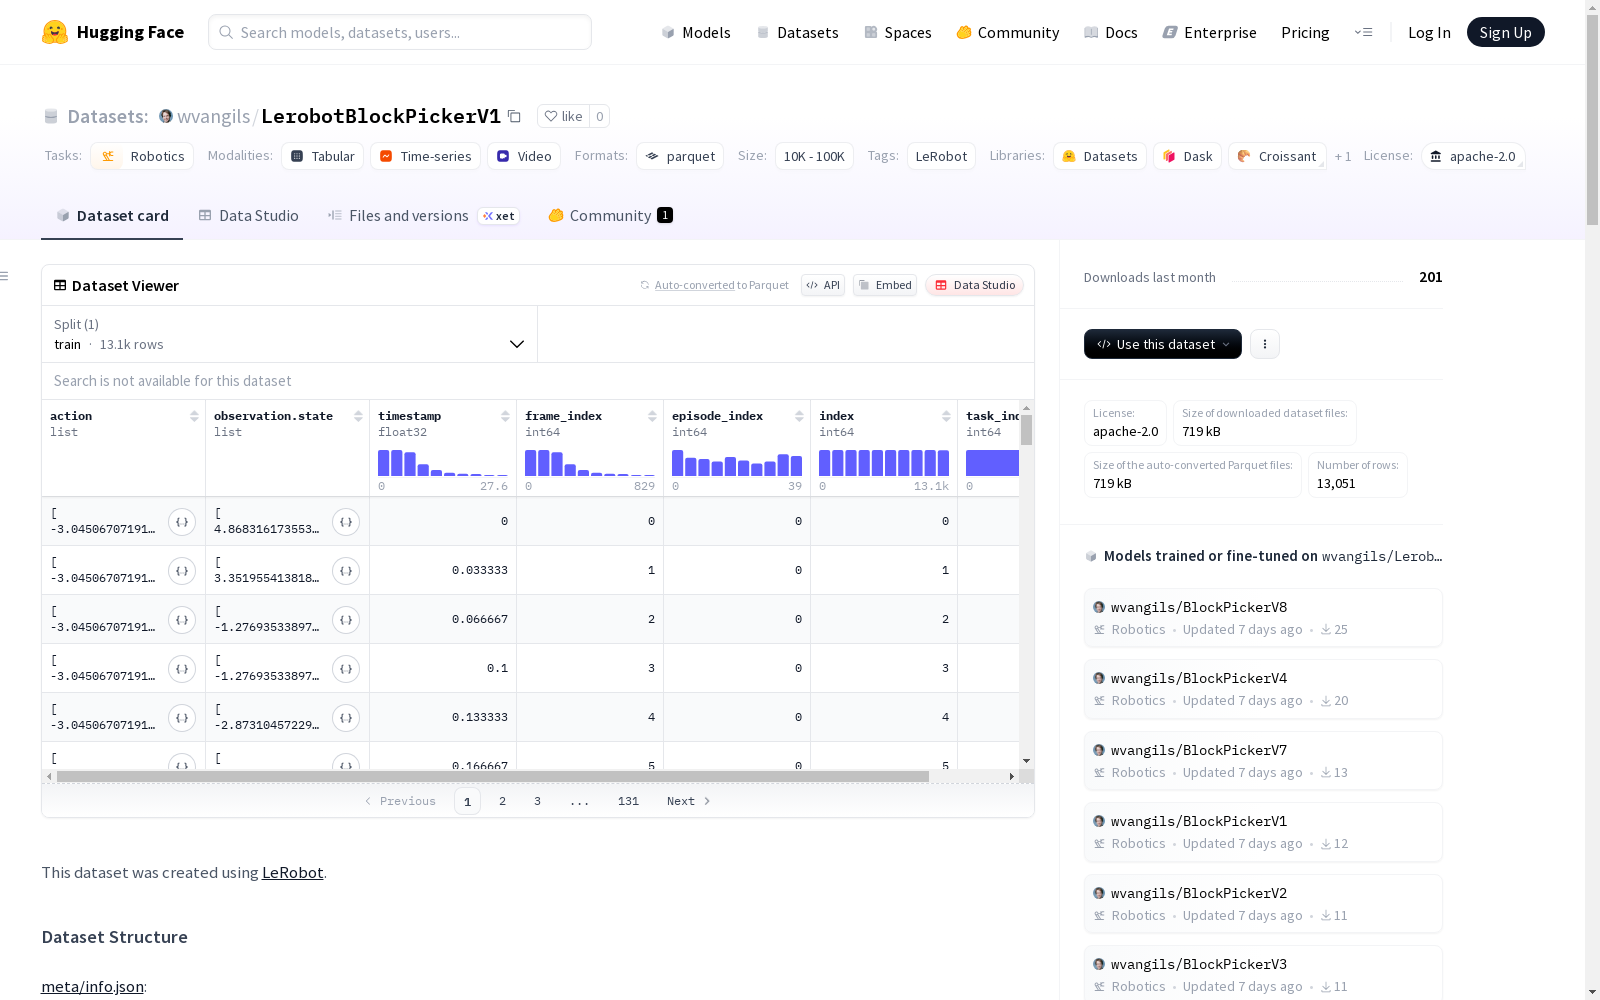Screen dimensions: 1600x1000
Task: Sort by the observation.state column
Action: (x=358, y=416)
